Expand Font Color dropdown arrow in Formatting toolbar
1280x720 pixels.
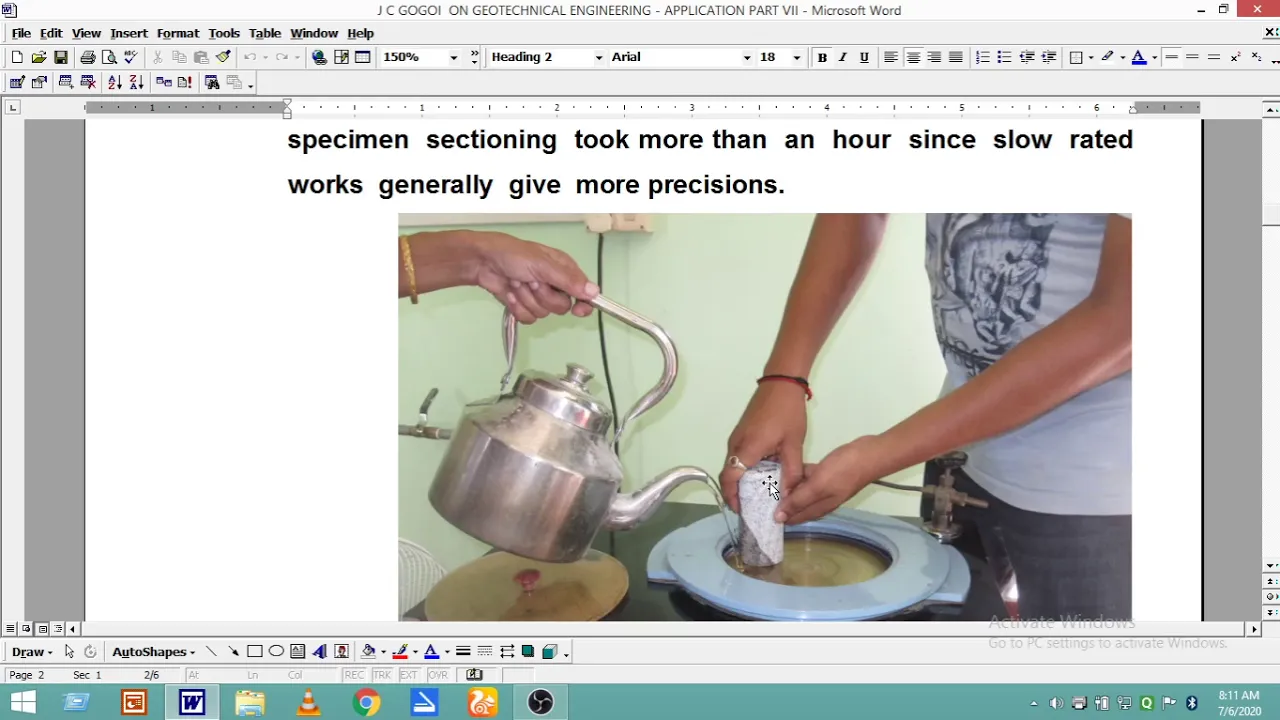click(1154, 57)
